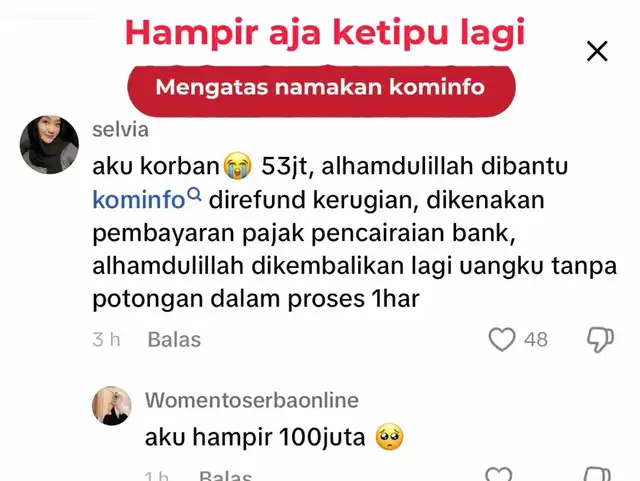The width and height of the screenshot is (640, 481).
Task: Close the comments panel with the X
Action: point(597,51)
